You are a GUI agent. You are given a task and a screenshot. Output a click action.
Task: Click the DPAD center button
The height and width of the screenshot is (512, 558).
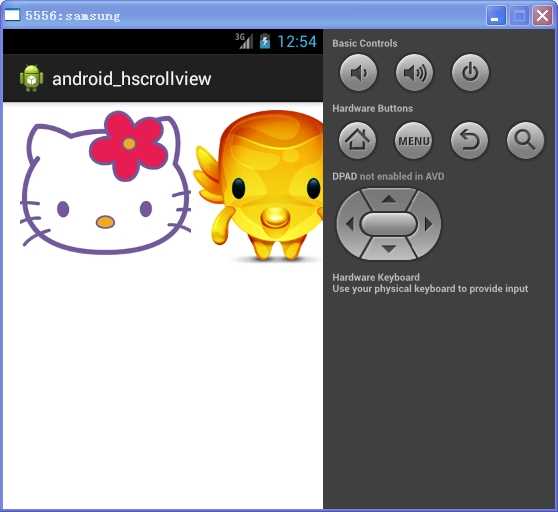[389, 224]
